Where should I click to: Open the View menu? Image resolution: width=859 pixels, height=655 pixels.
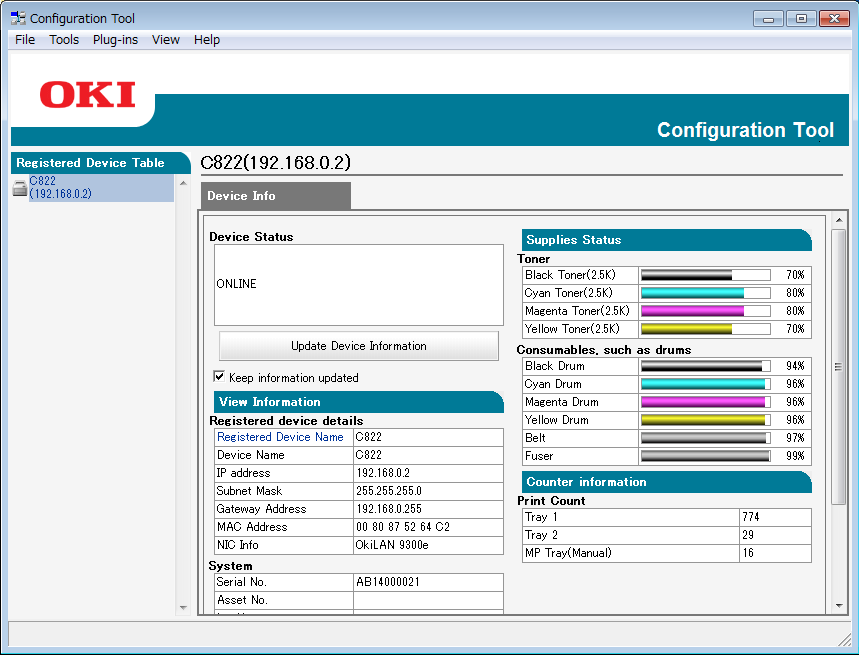pos(165,40)
